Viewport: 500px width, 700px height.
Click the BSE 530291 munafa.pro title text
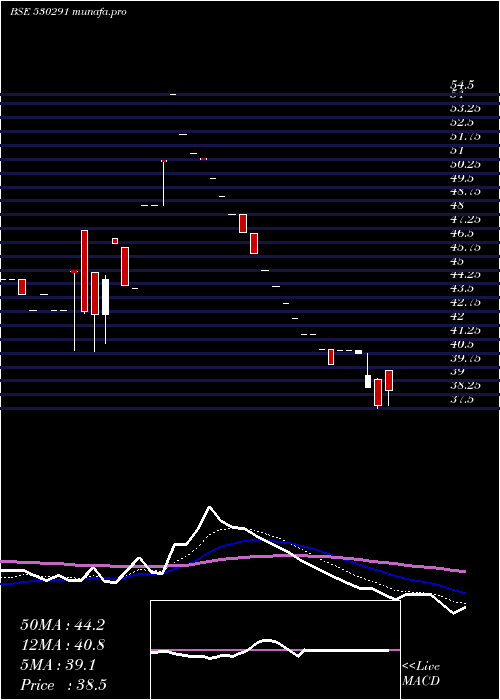click(68, 12)
